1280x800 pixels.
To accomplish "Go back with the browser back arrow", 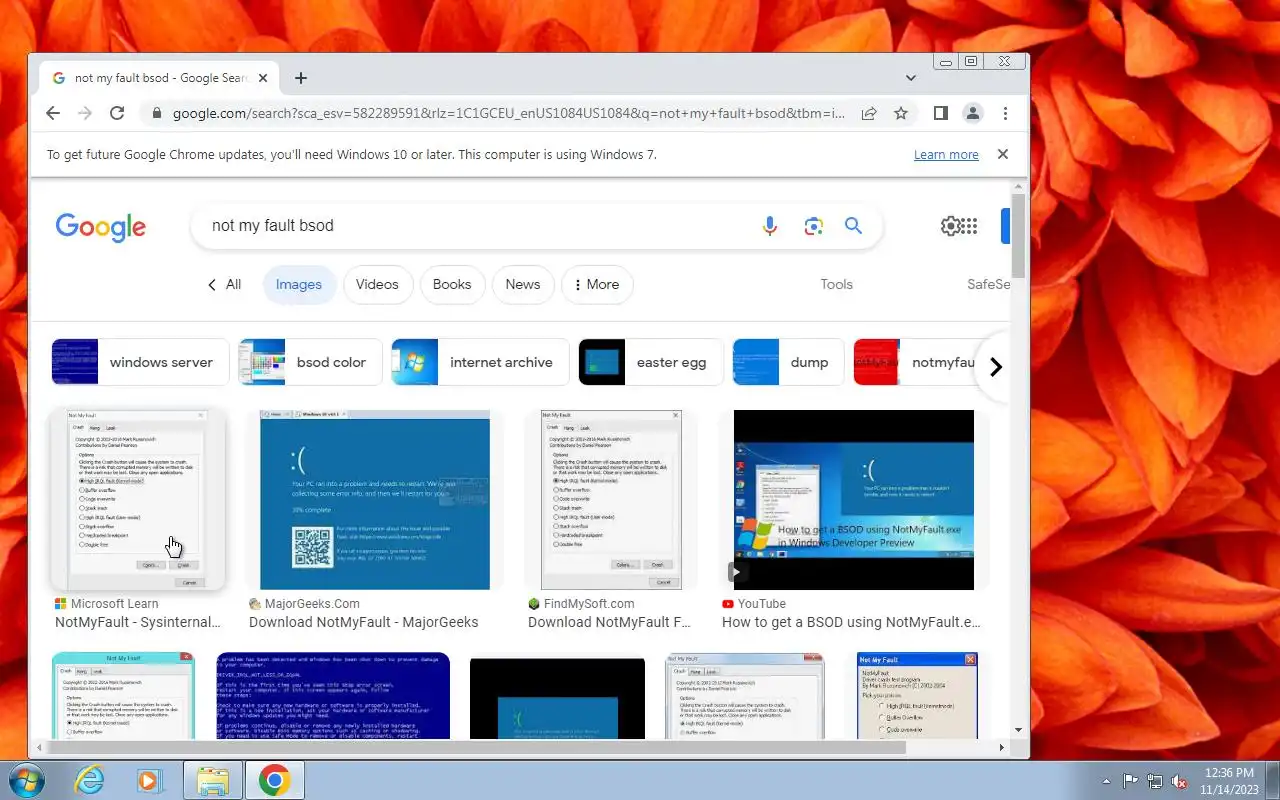I will (x=53, y=113).
